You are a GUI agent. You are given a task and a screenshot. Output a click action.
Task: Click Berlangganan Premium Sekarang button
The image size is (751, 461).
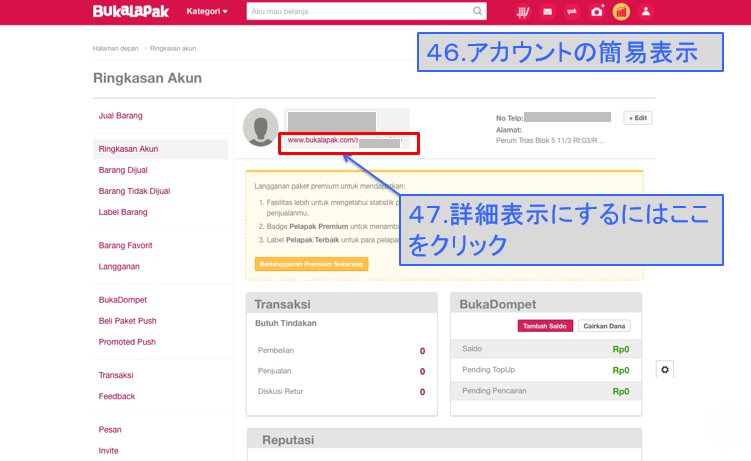point(311,264)
